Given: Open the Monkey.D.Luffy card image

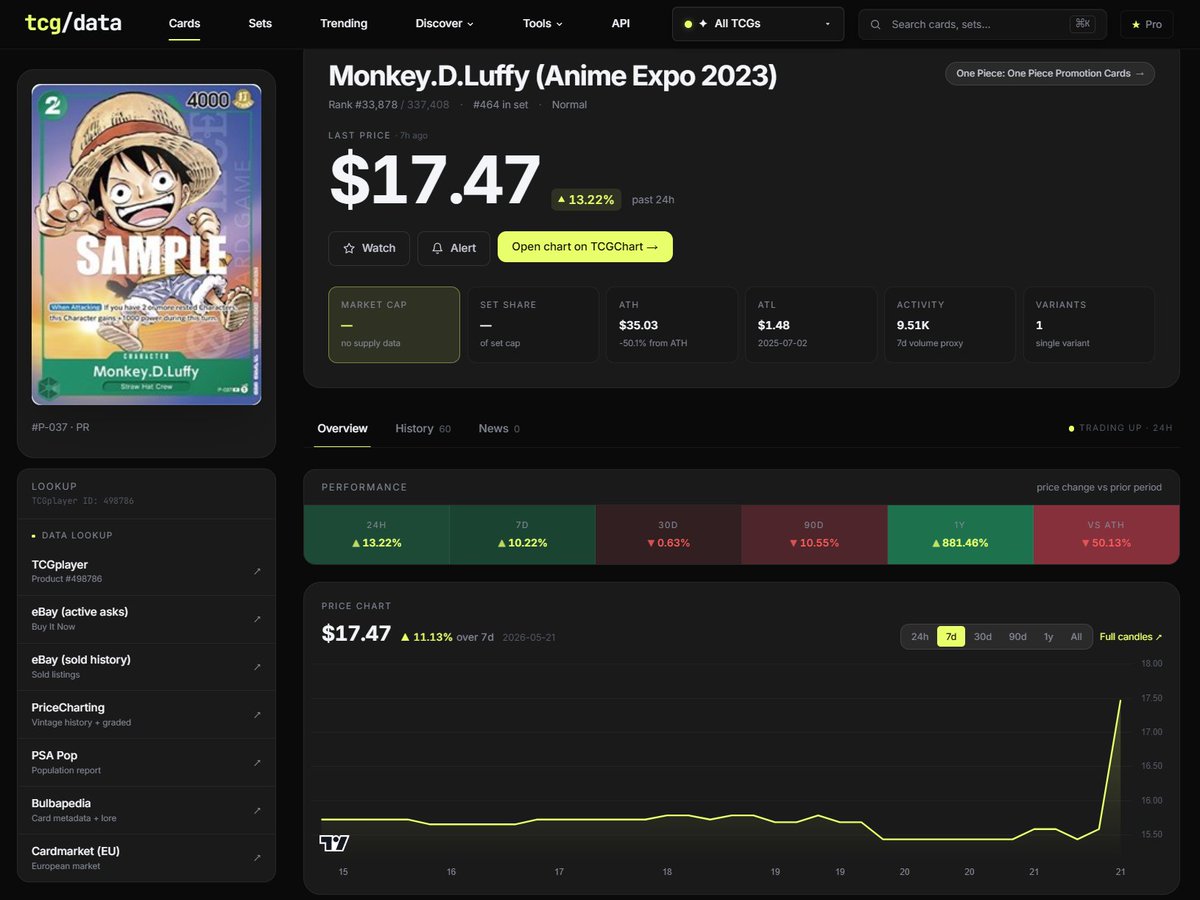Looking at the screenshot, I should [x=146, y=244].
